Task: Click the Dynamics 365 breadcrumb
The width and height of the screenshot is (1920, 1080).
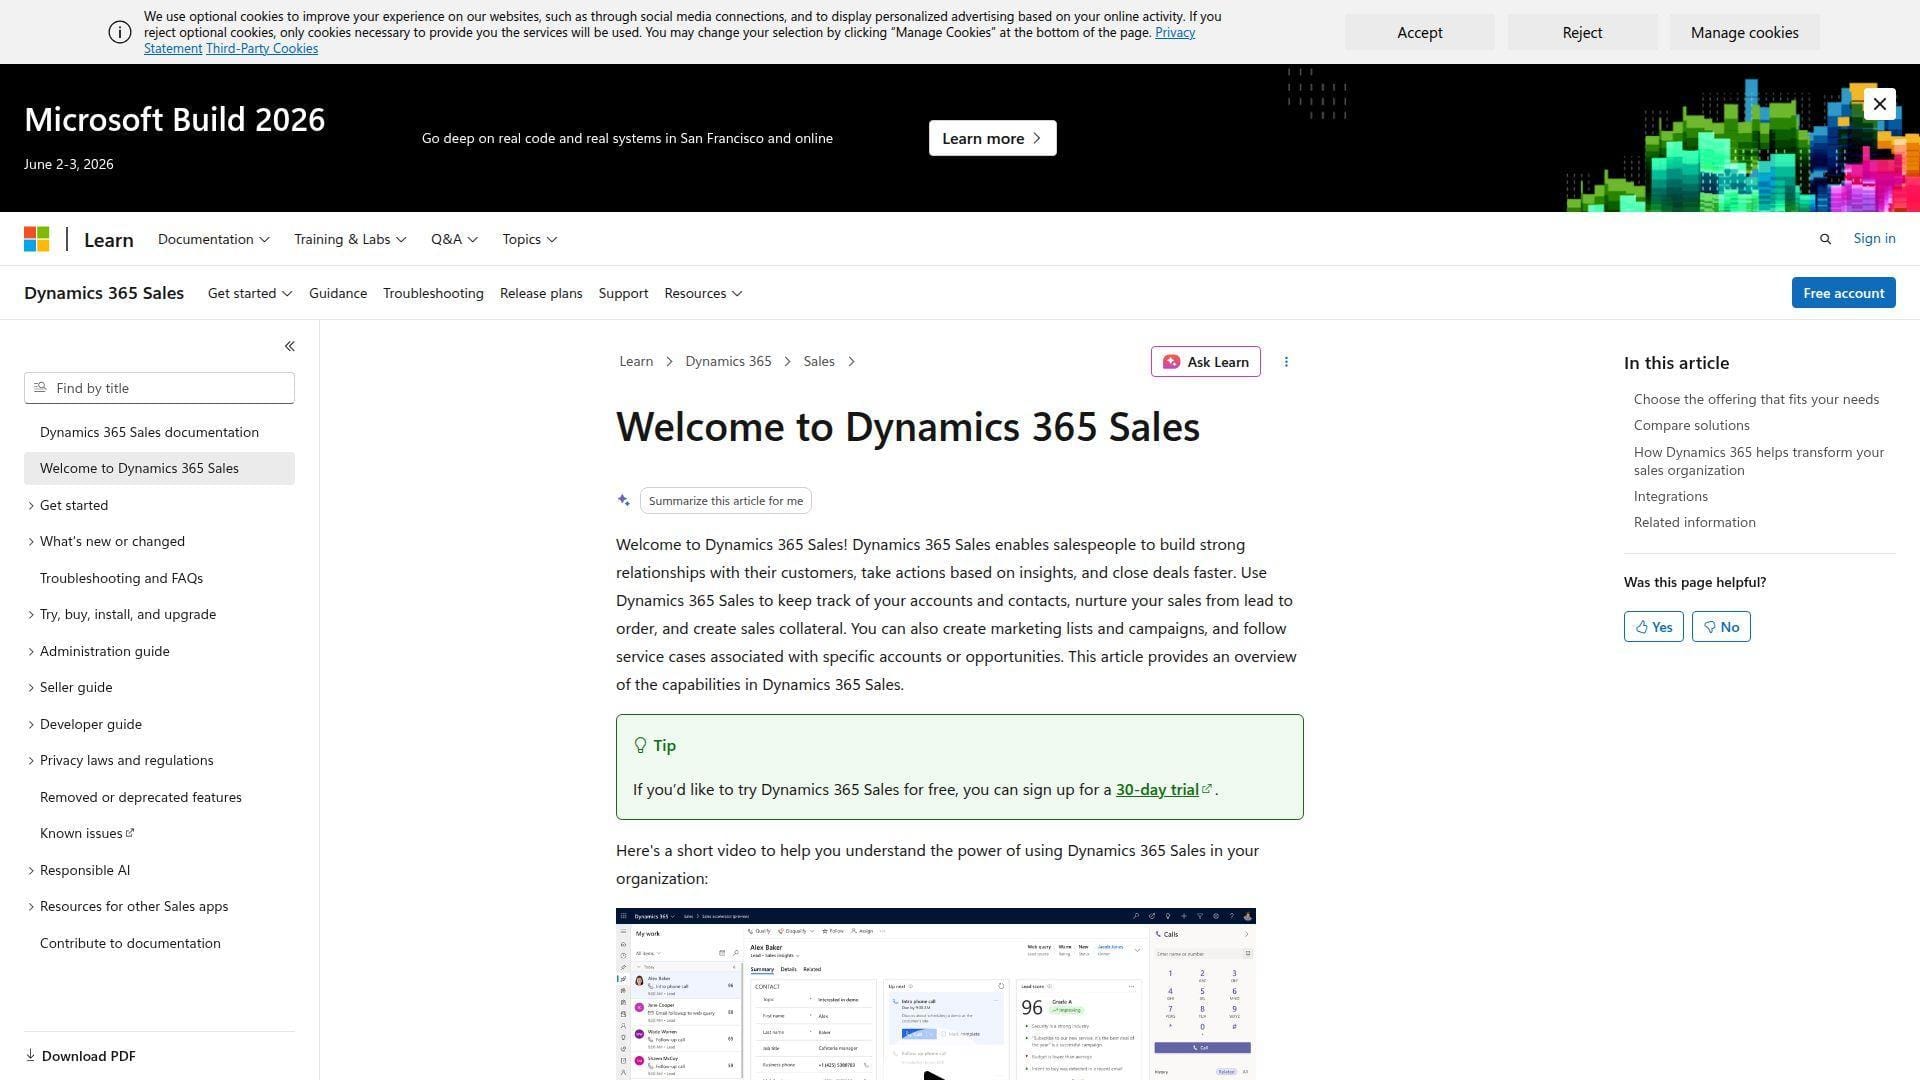Action: [728, 361]
